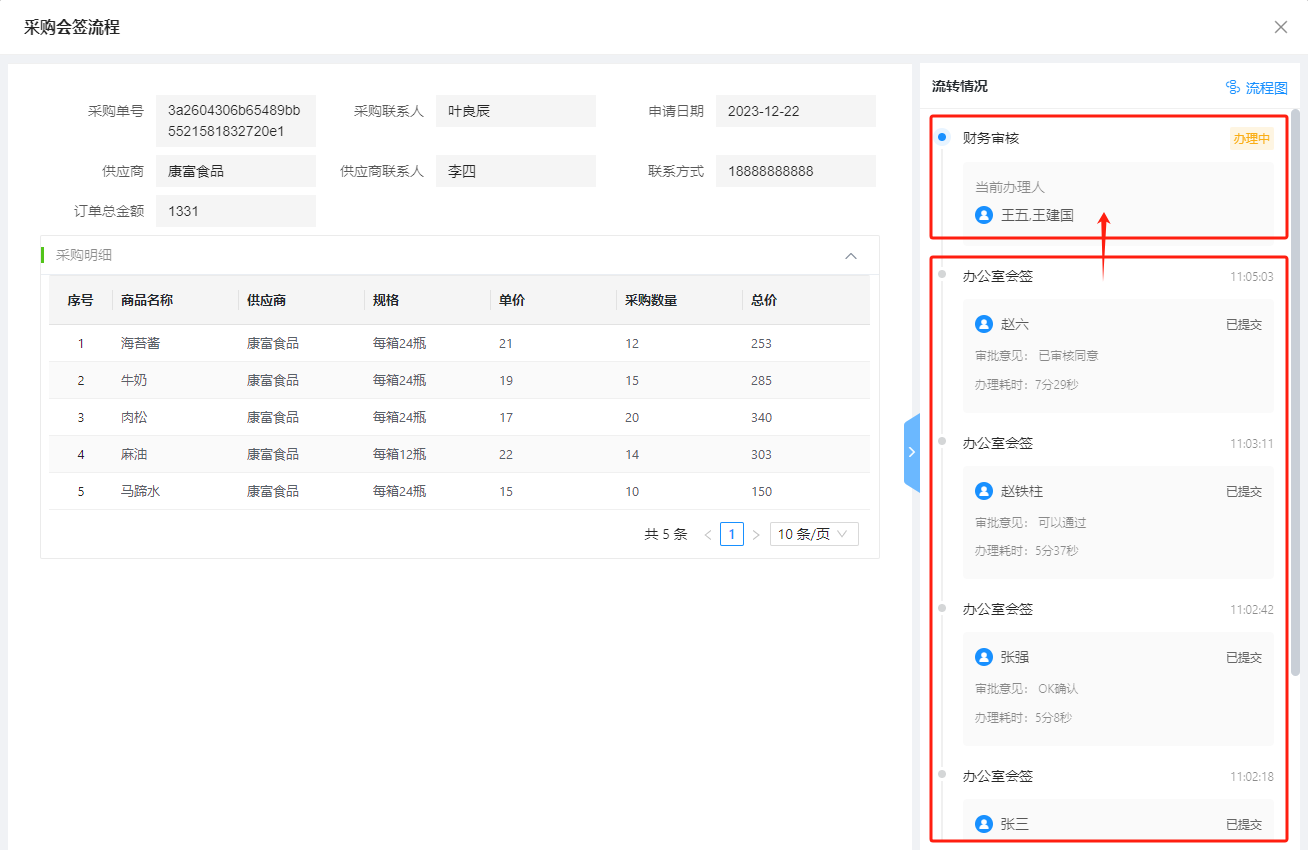Click the 采购单号 input field
The width and height of the screenshot is (1308, 850).
coord(236,121)
